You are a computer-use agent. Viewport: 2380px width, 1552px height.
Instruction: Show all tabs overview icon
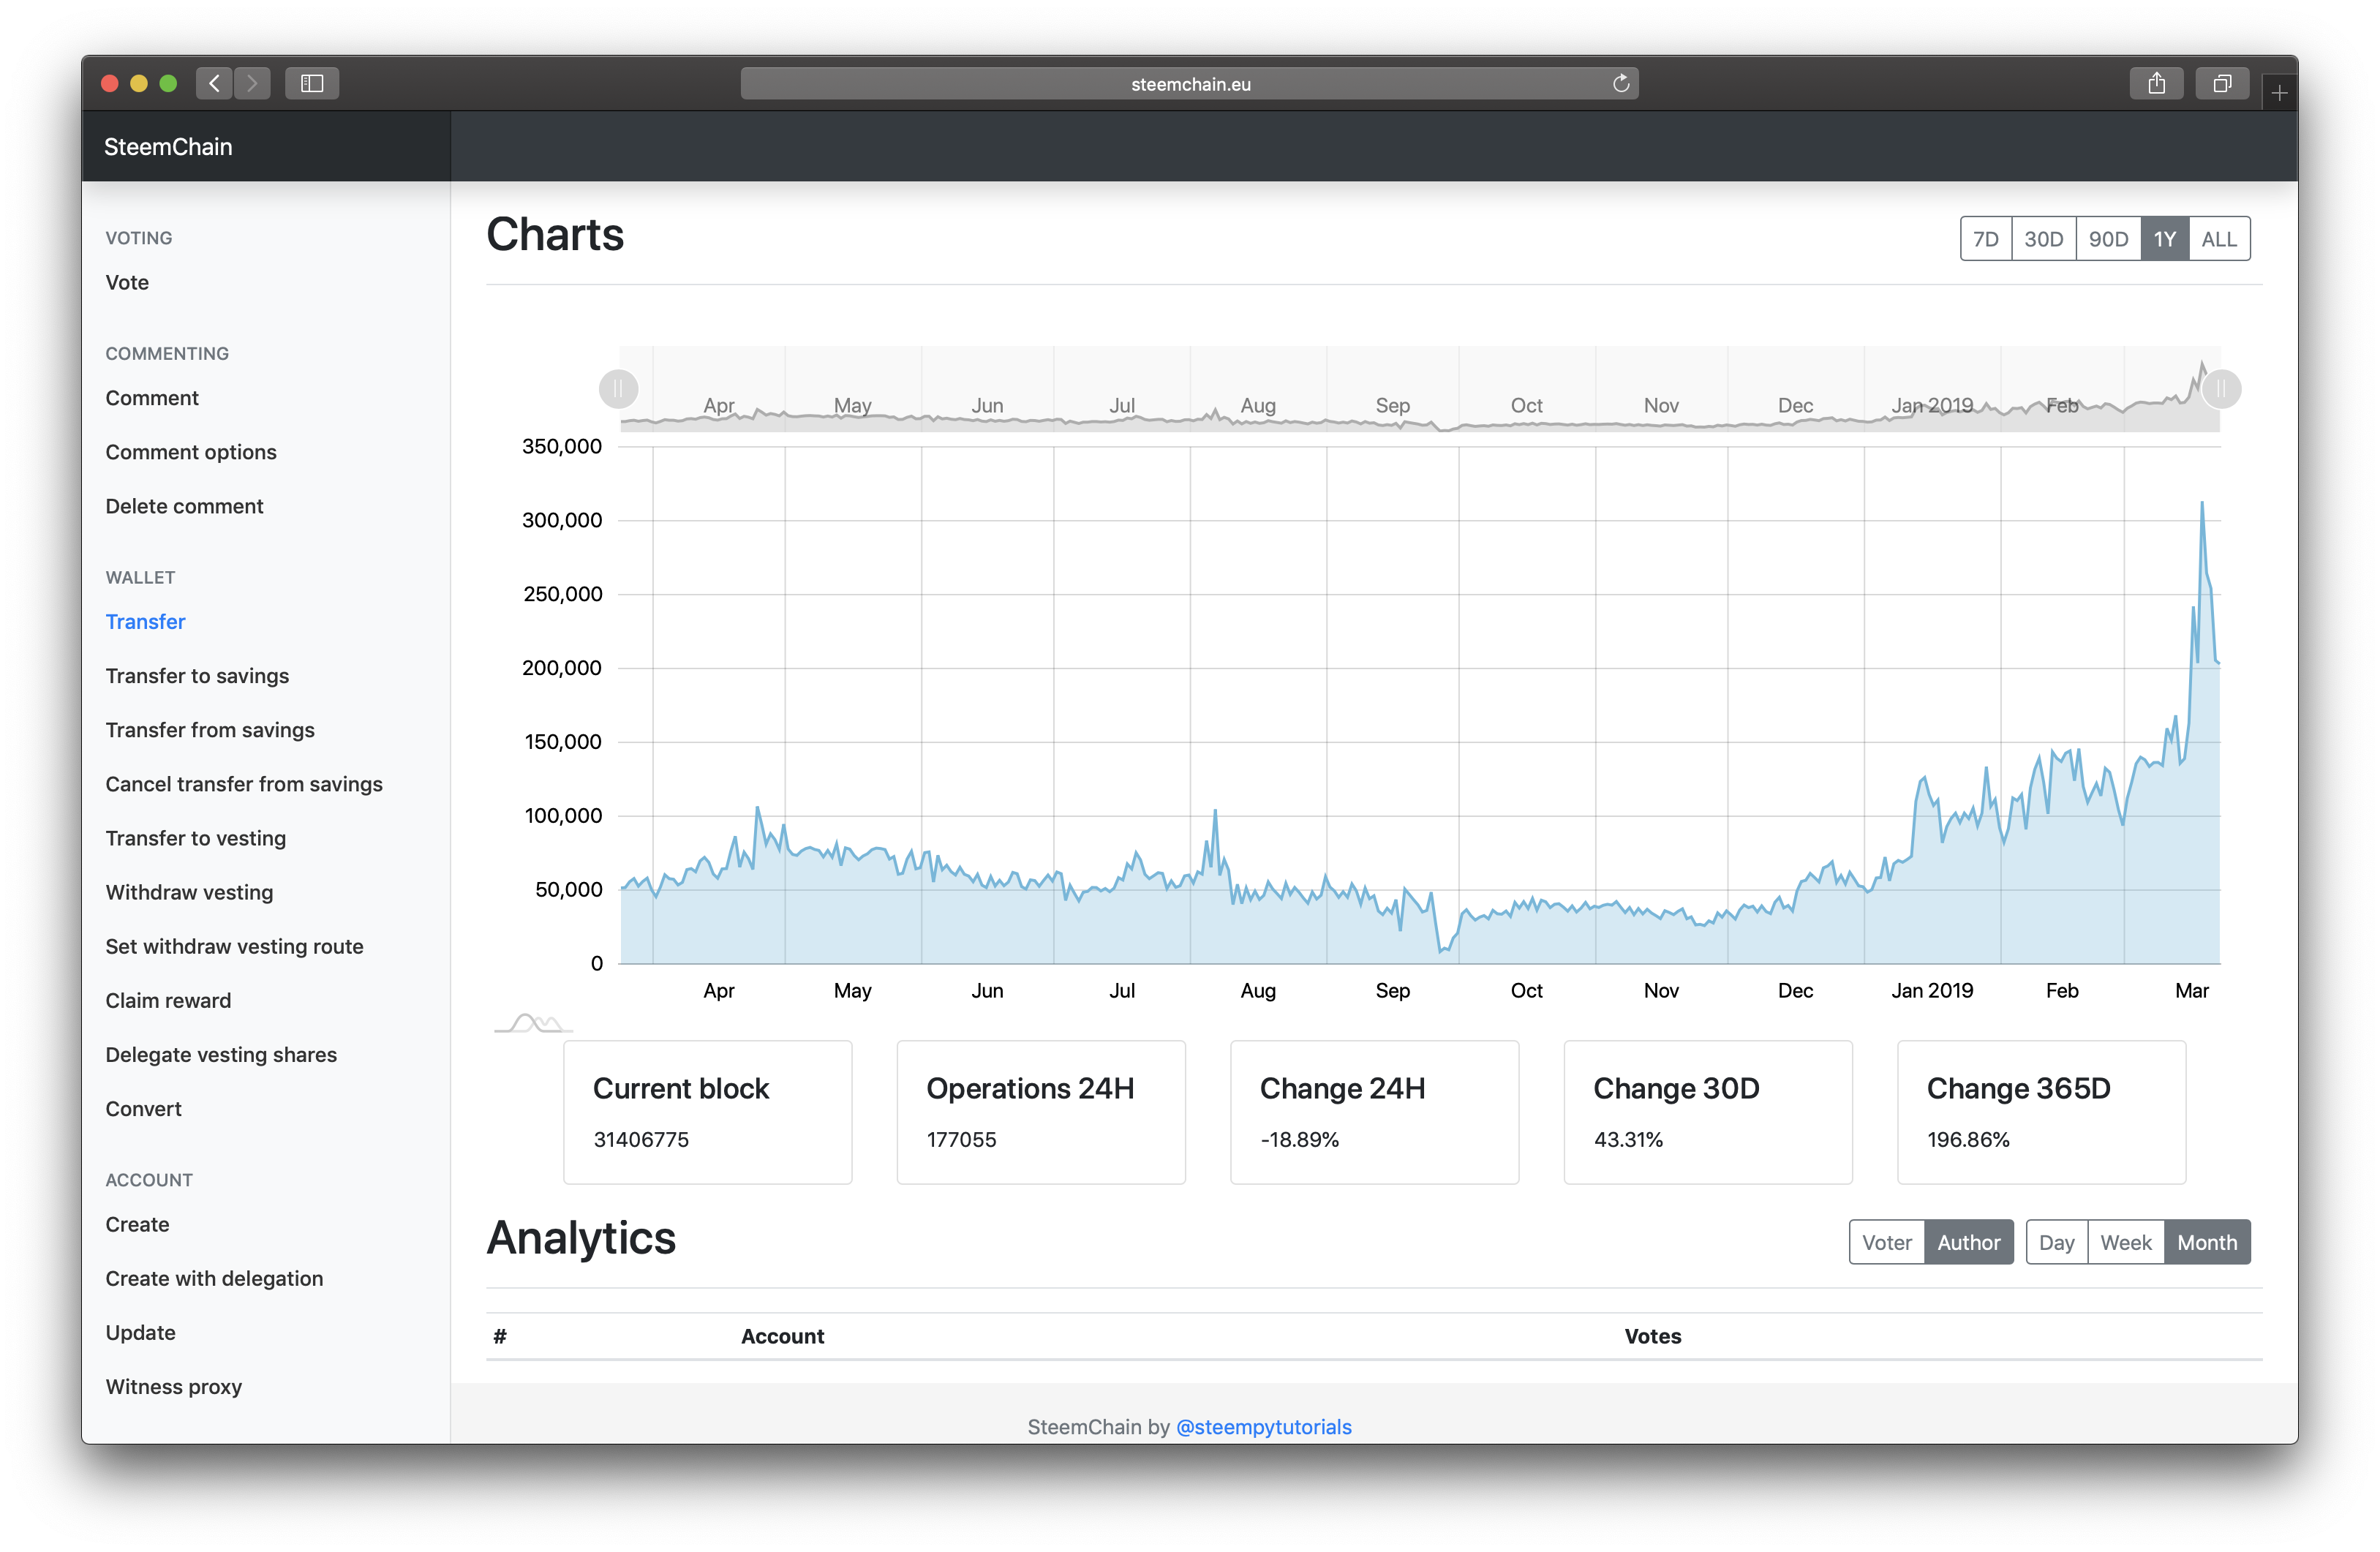(2222, 83)
